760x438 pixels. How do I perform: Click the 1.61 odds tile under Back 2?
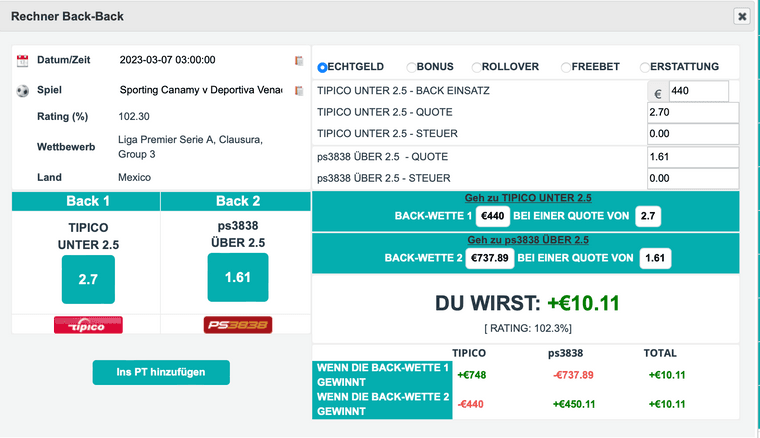click(238, 278)
